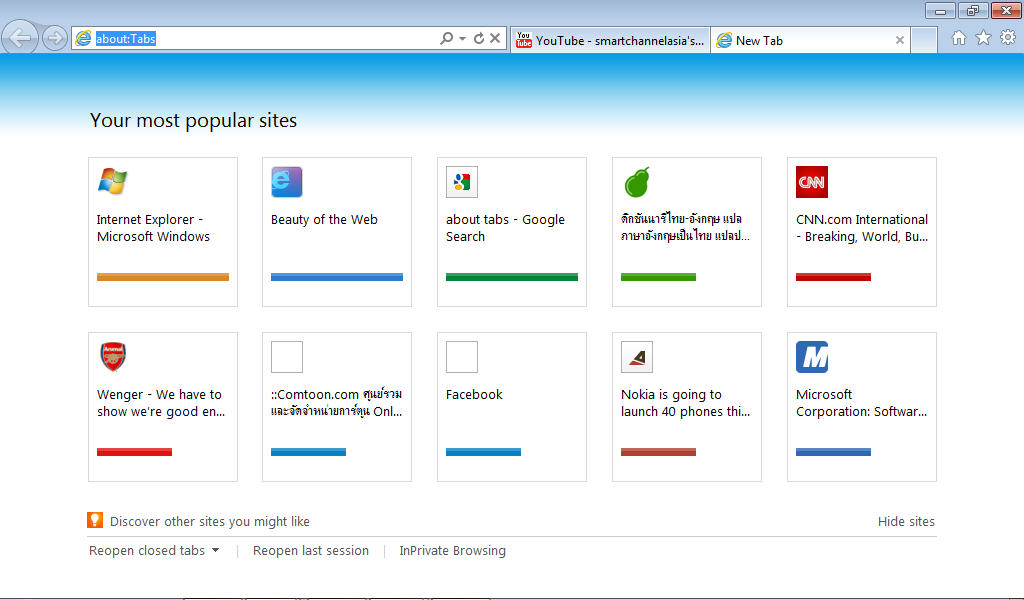1024x600 pixels.
Task: Click the green pear icon on dictionary tile
Action: tap(637, 182)
